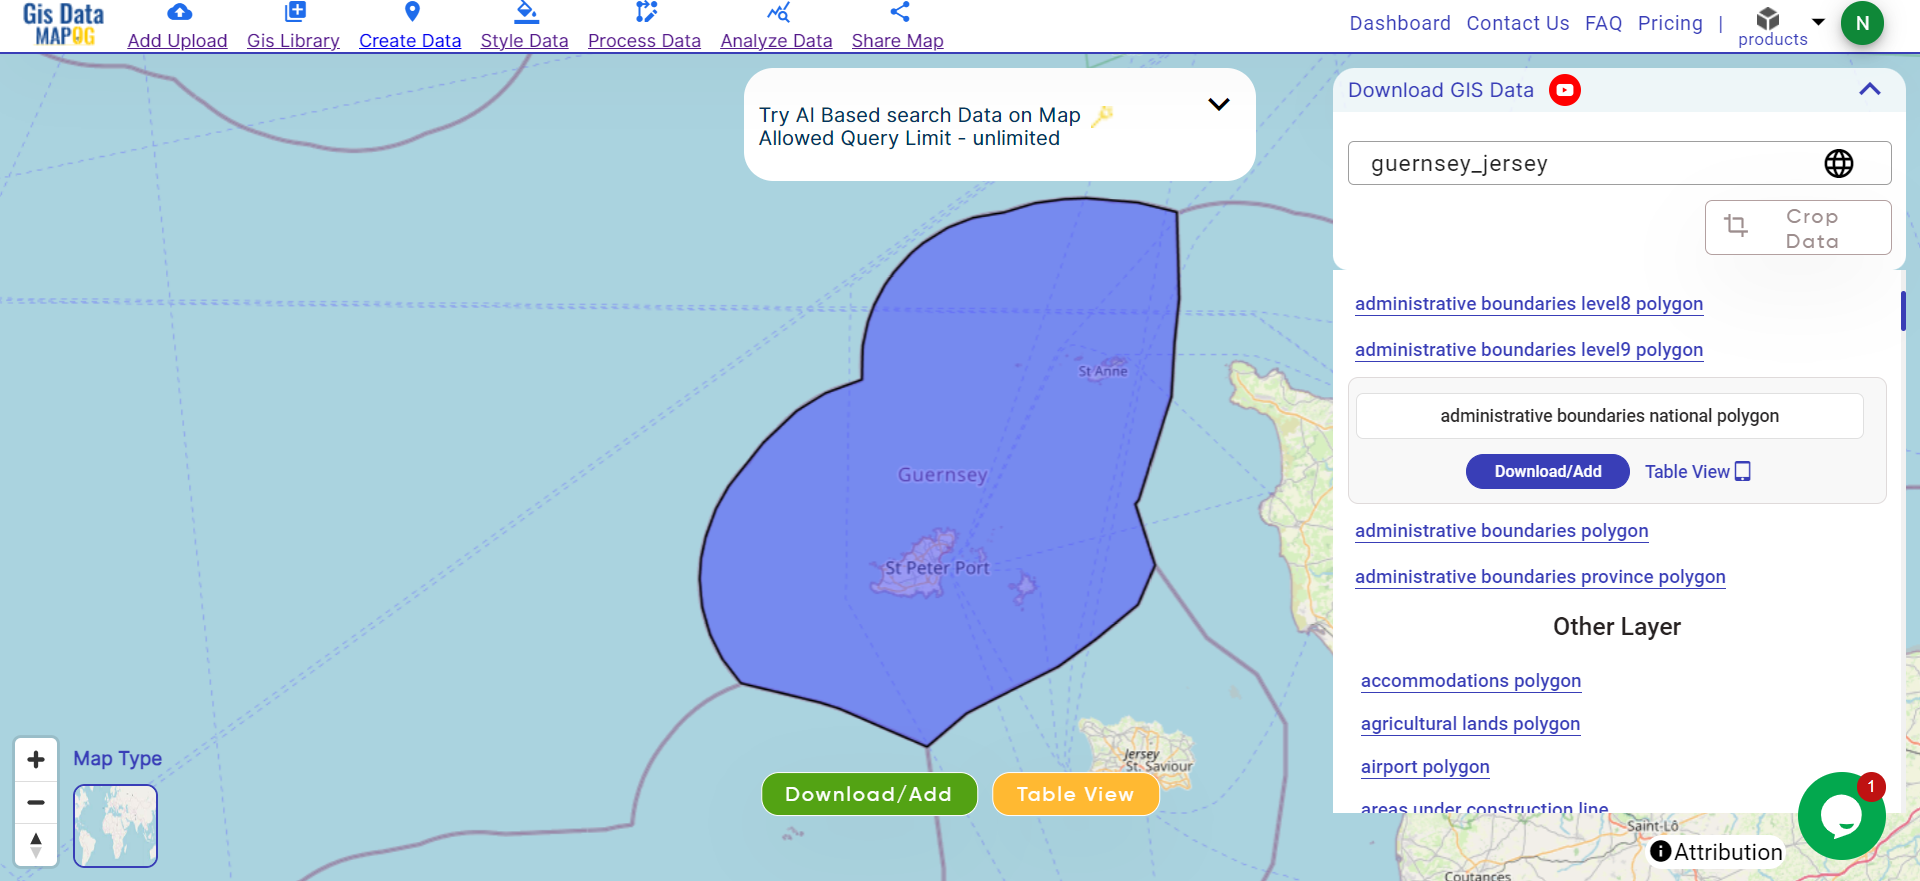Click the Share Map icon
The height and width of the screenshot is (881, 1920).
pos(900,12)
